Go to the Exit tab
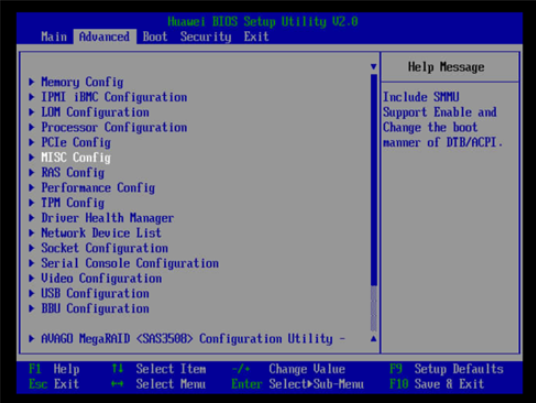 tap(256, 37)
